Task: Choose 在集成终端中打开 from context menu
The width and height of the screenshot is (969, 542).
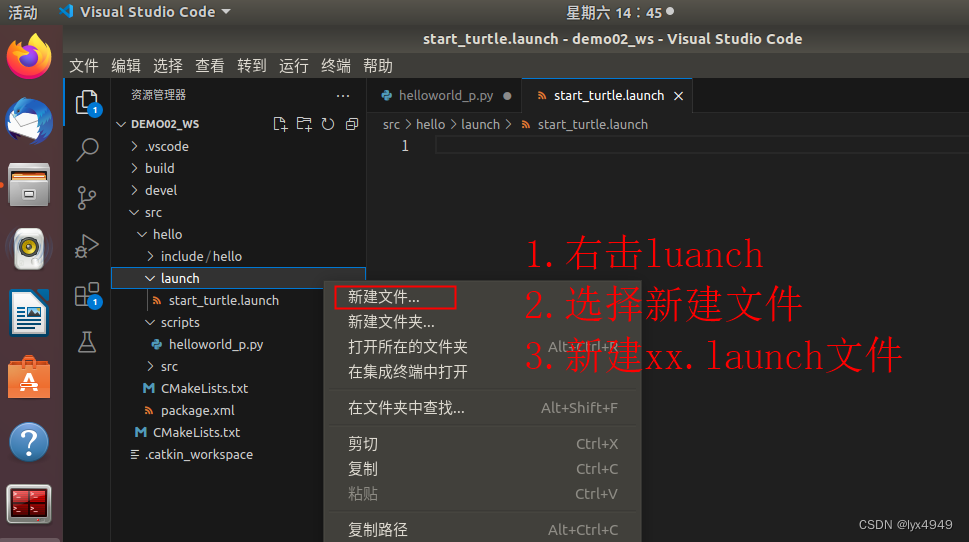Action: point(482,372)
